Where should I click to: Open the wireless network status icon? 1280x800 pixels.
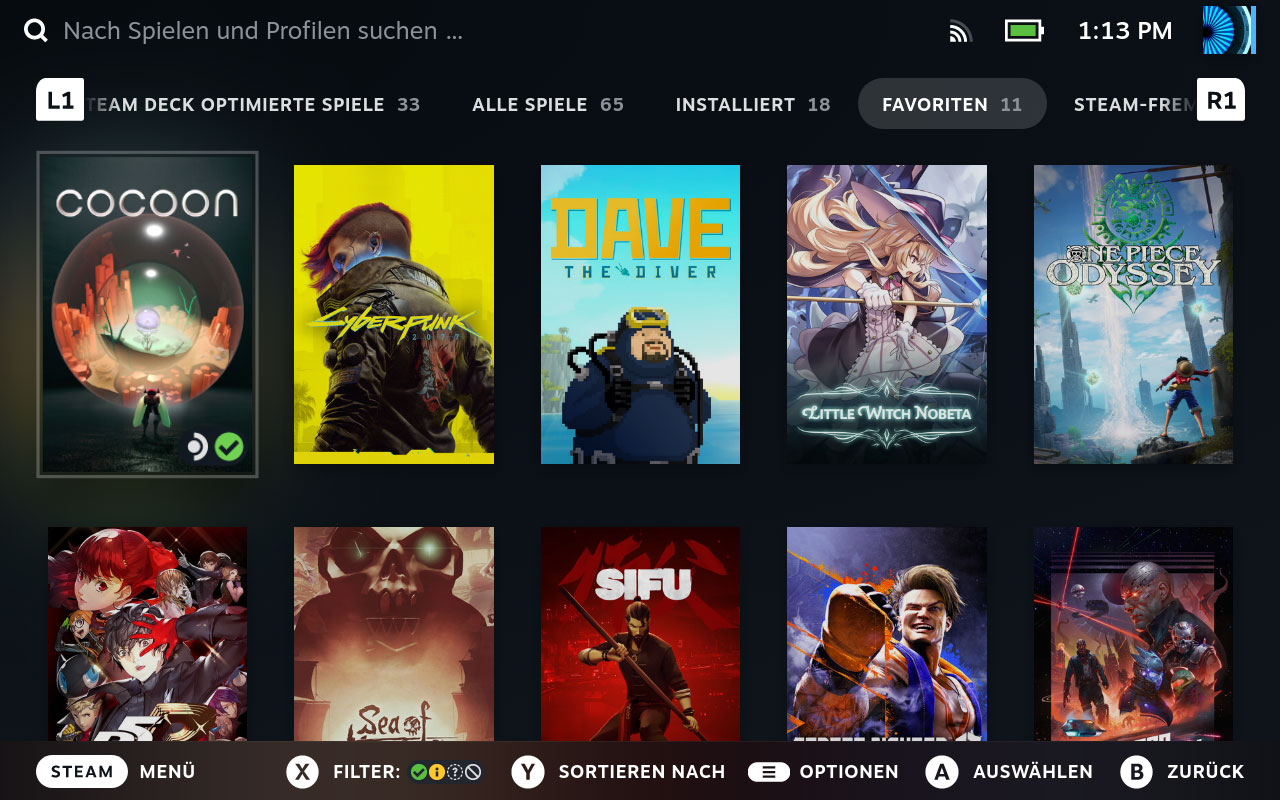point(960,32)
